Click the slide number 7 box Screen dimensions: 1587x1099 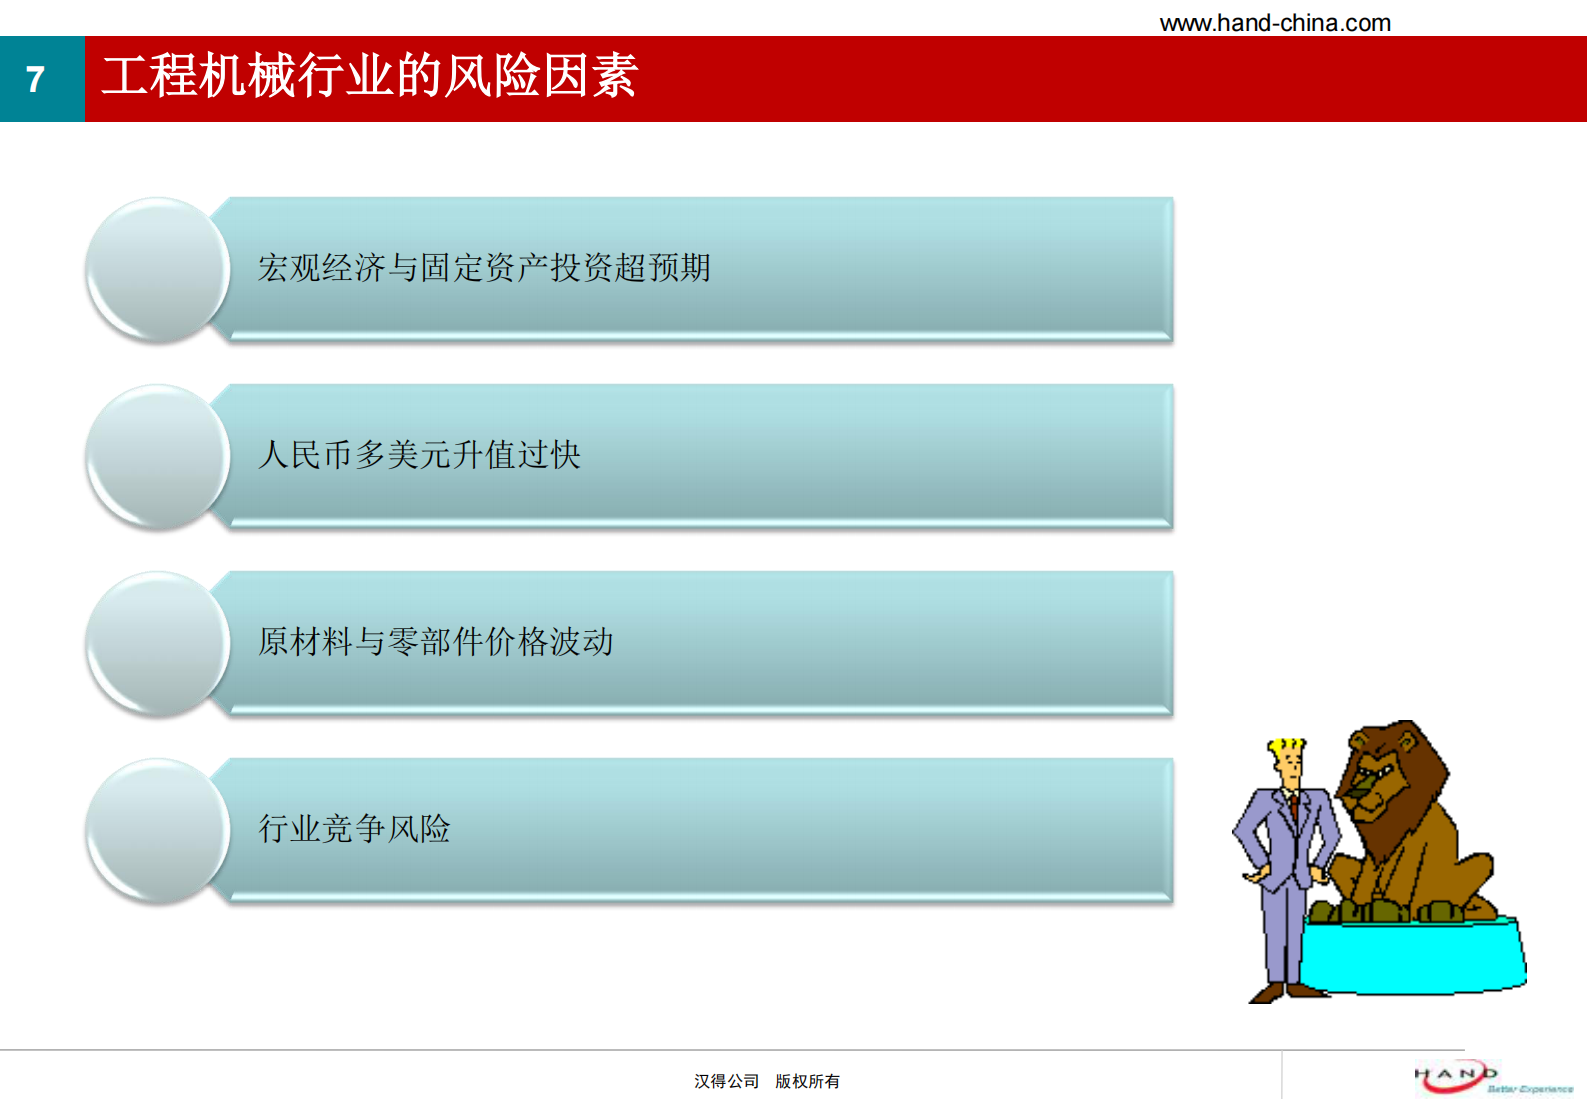click(x=42, y=79)
